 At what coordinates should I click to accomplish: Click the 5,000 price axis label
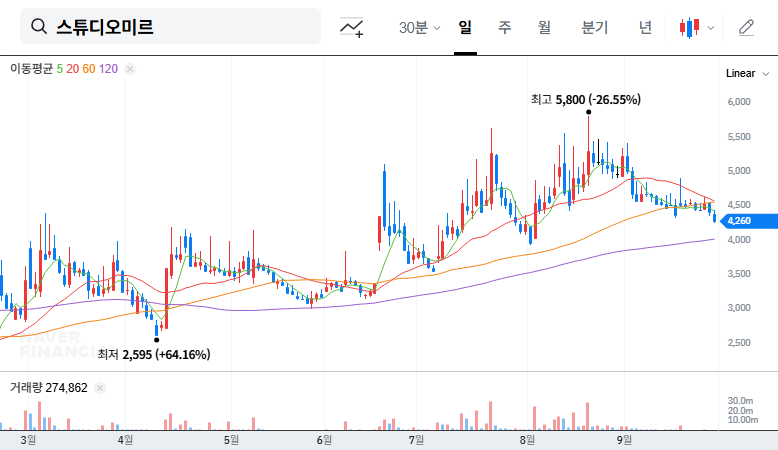point(739,171)
